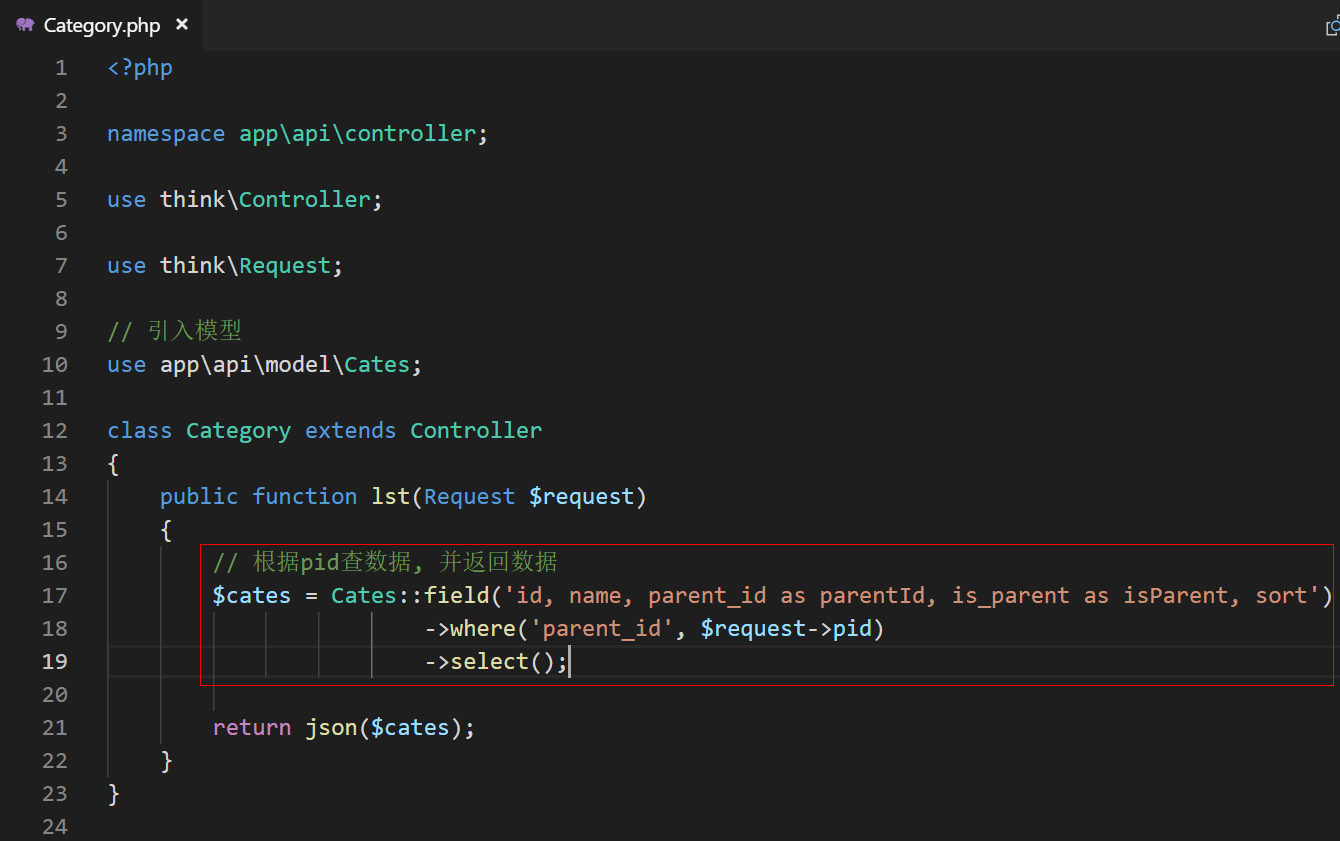Viewport: 1340px width, 841px height.
Task: Click the comment '// 根据pid查数据, 并返回数据'
Action: (x=385, y=562)
